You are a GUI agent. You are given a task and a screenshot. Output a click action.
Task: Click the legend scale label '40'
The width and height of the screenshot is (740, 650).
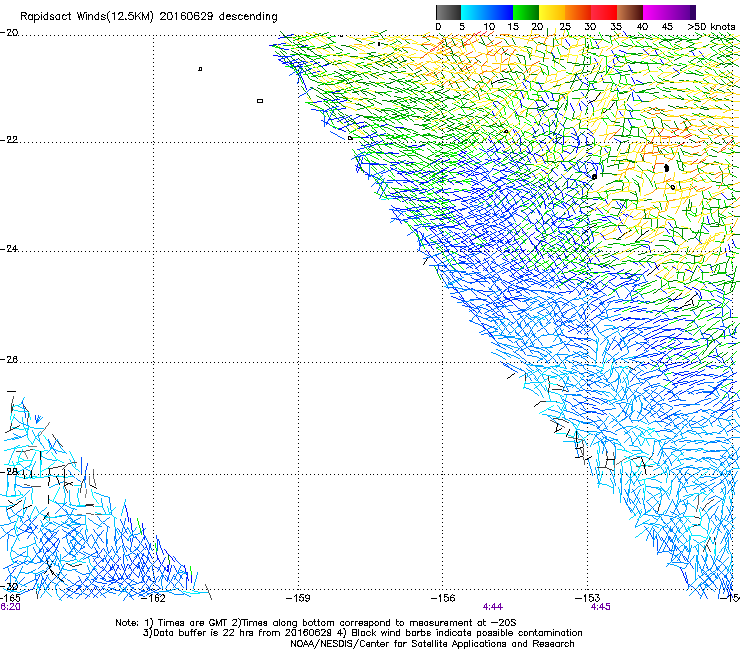(x=642, y=26)
